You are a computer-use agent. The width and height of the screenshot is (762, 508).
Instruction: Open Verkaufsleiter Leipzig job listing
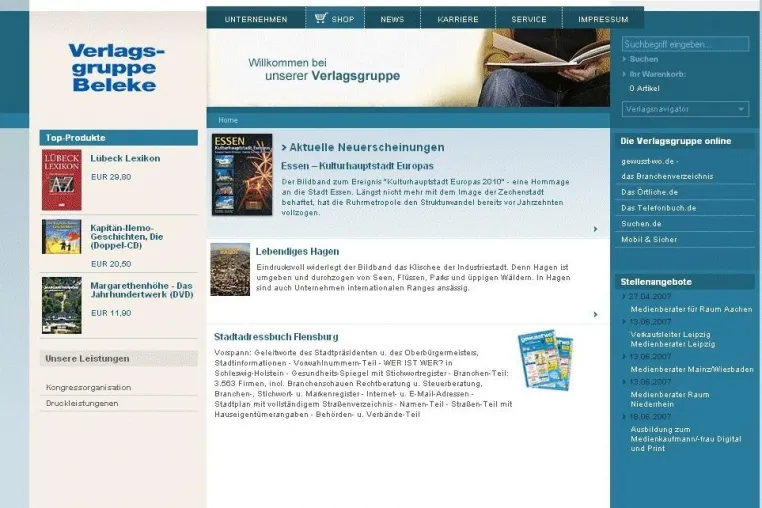click(x=670, y=334)
